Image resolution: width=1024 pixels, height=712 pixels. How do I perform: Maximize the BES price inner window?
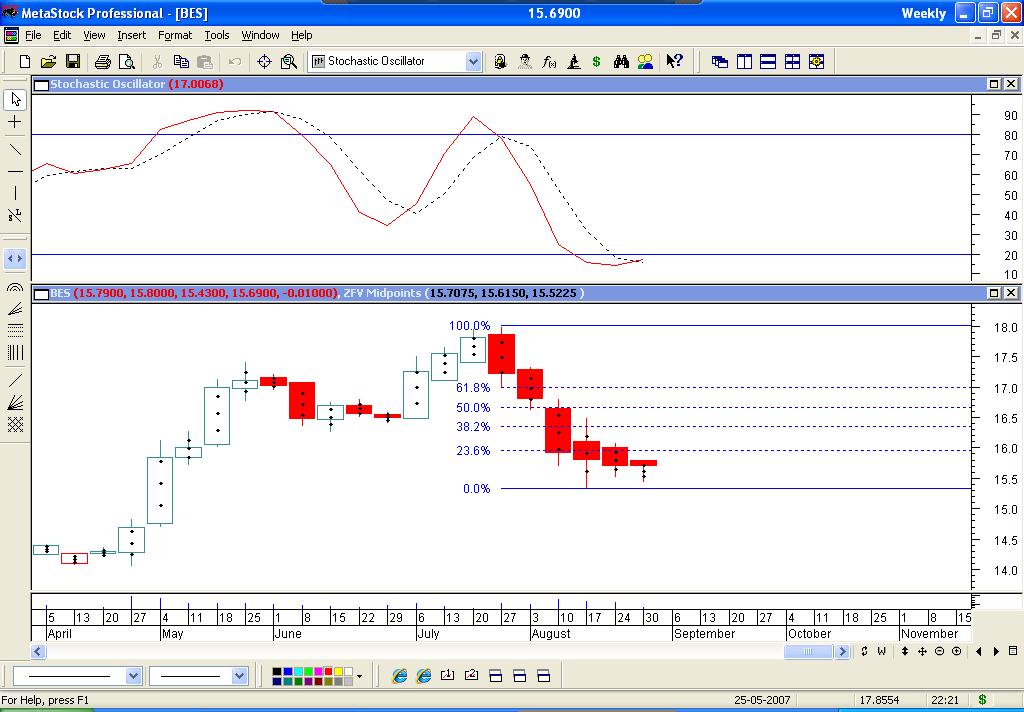point(993,293)
